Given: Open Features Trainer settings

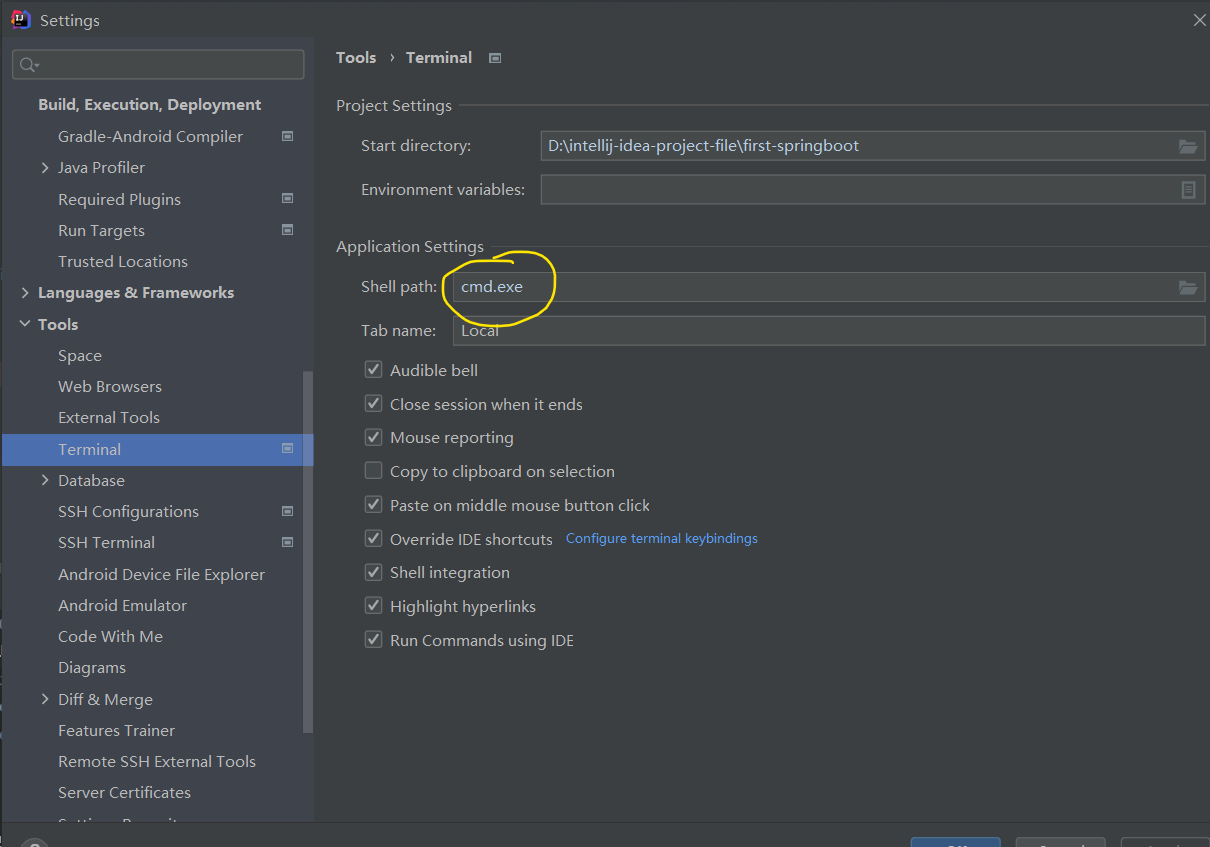Looking at the screenshot, I should [x=116, y=730].
